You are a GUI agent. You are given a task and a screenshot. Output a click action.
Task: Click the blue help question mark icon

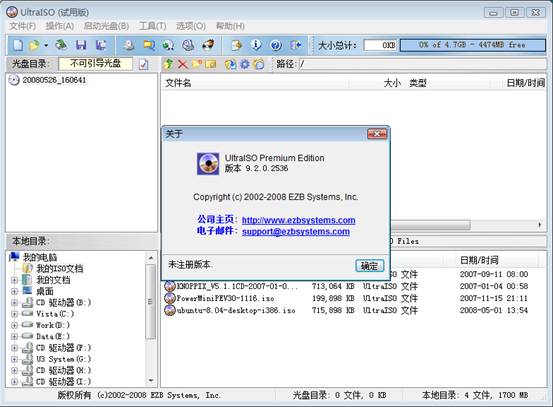(276, 45)
